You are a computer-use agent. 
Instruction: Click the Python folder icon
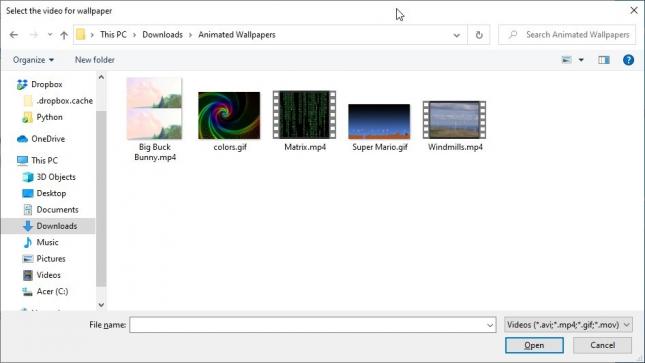pos(28,117)
